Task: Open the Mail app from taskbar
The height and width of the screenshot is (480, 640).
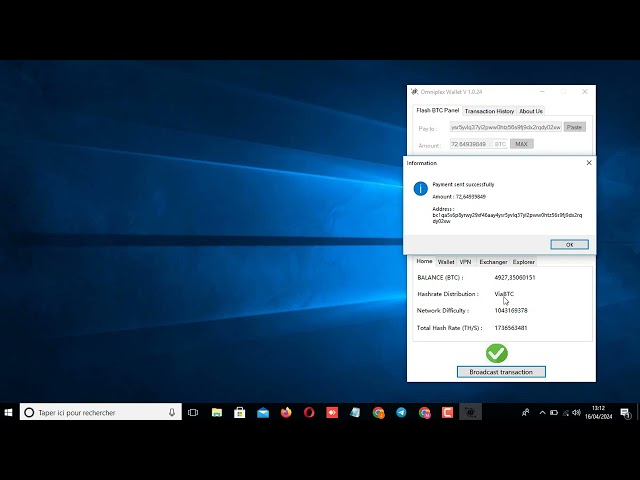Action: [x=263, y=413]
